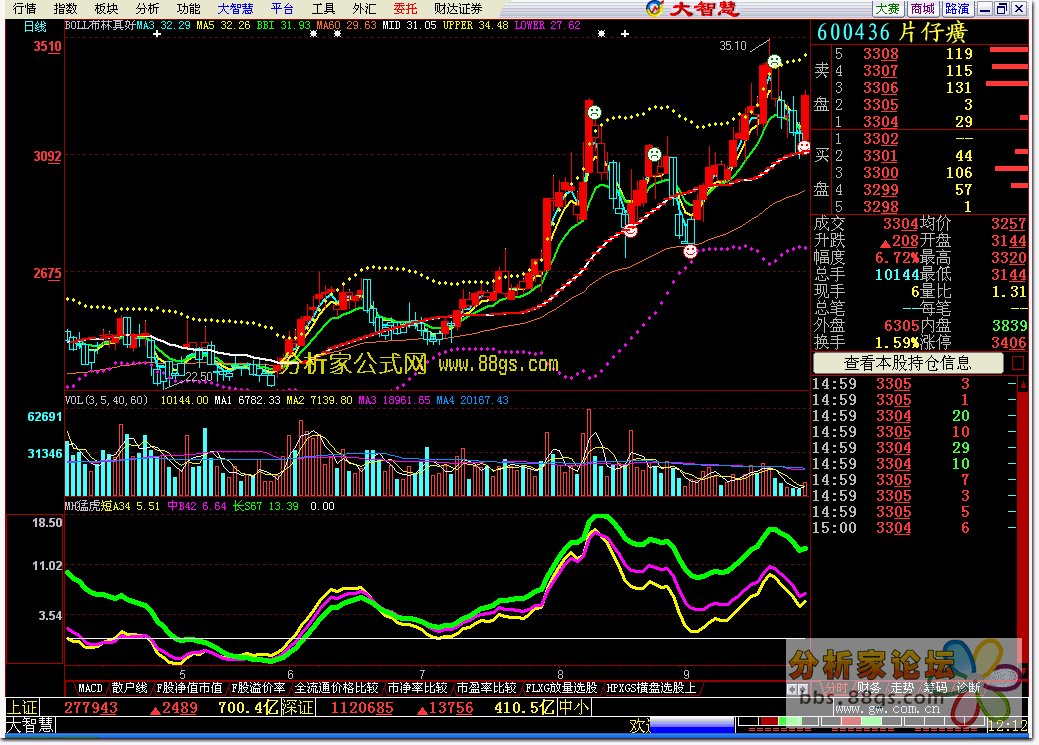The width and height of the screenshot is (1039, 745).
Task: Select the 财务 tab at the bottom right
Action: click(869, 688)
